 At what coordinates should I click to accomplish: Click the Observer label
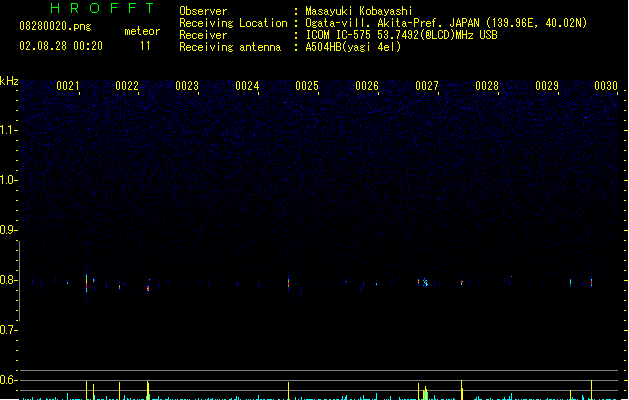pyautogui.click(x=203, y=11)
